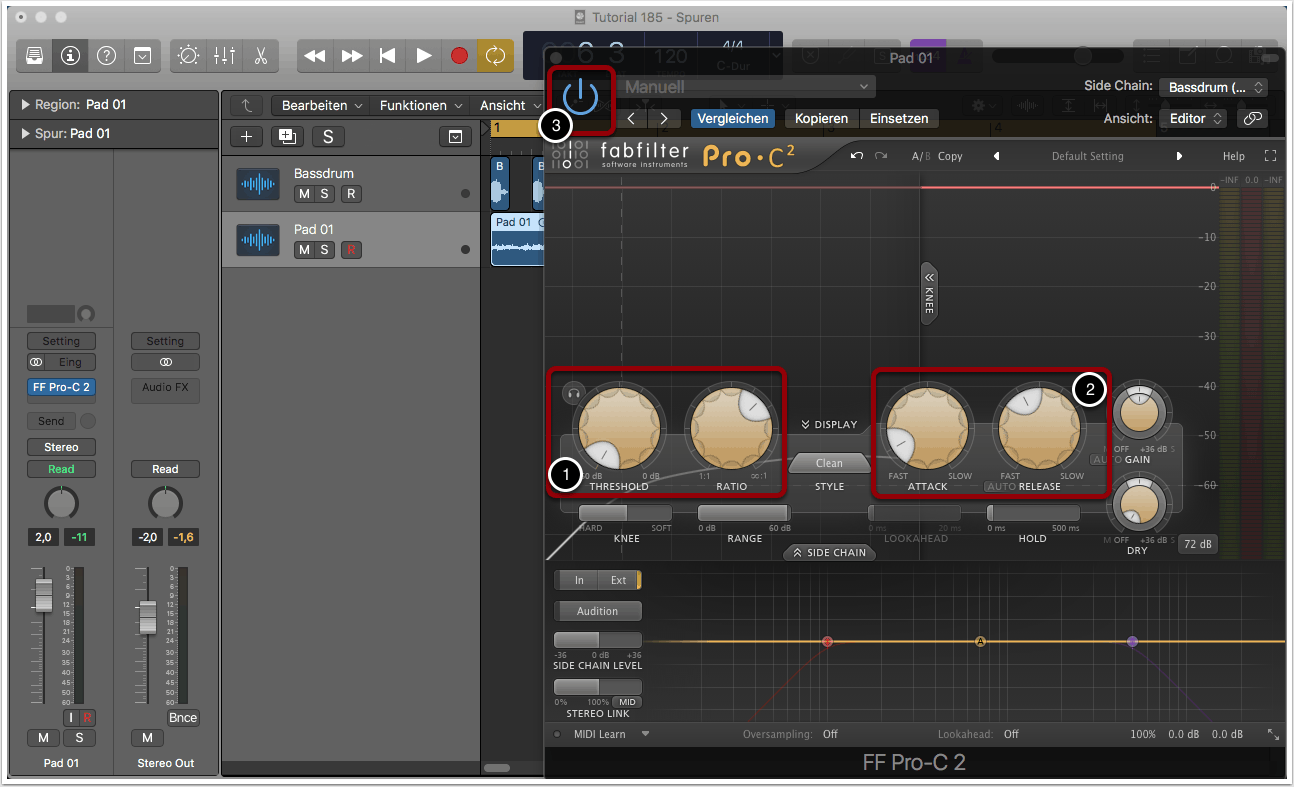Click the plugin link chain icon
This screenshot has width=1294, height=787.
(x=1251, y=118)
